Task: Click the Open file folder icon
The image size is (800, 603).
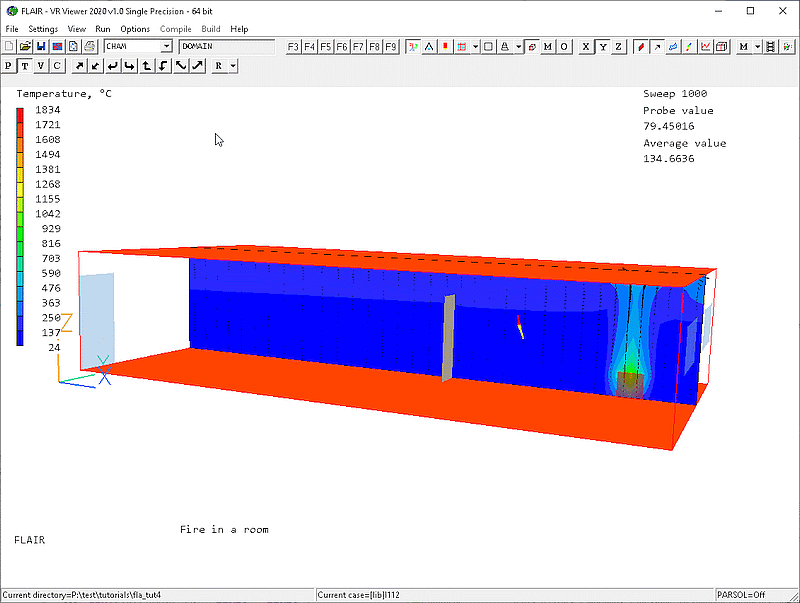Action: [x=25, y=46]
